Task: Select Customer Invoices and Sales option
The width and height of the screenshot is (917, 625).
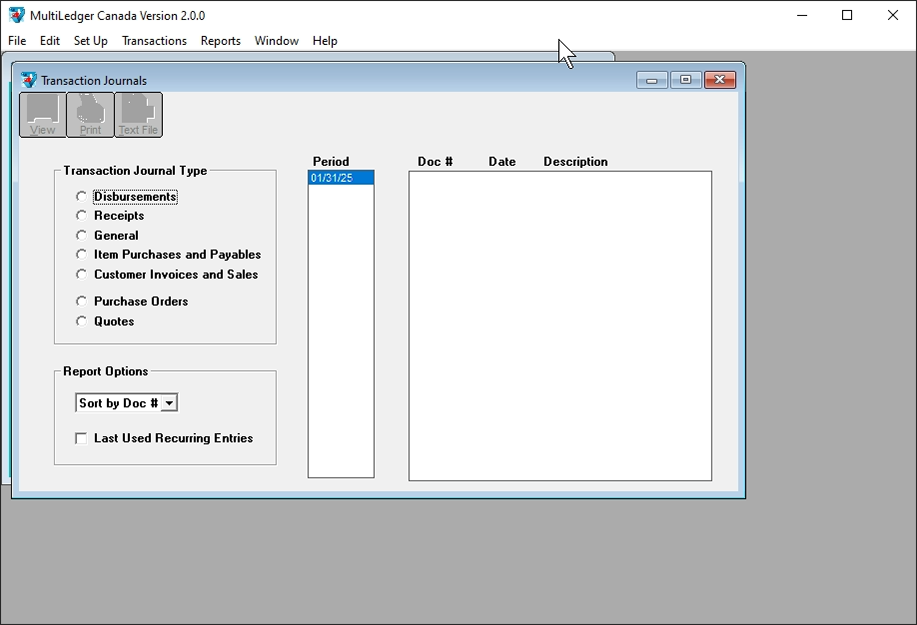Action: tap(82, 274)
